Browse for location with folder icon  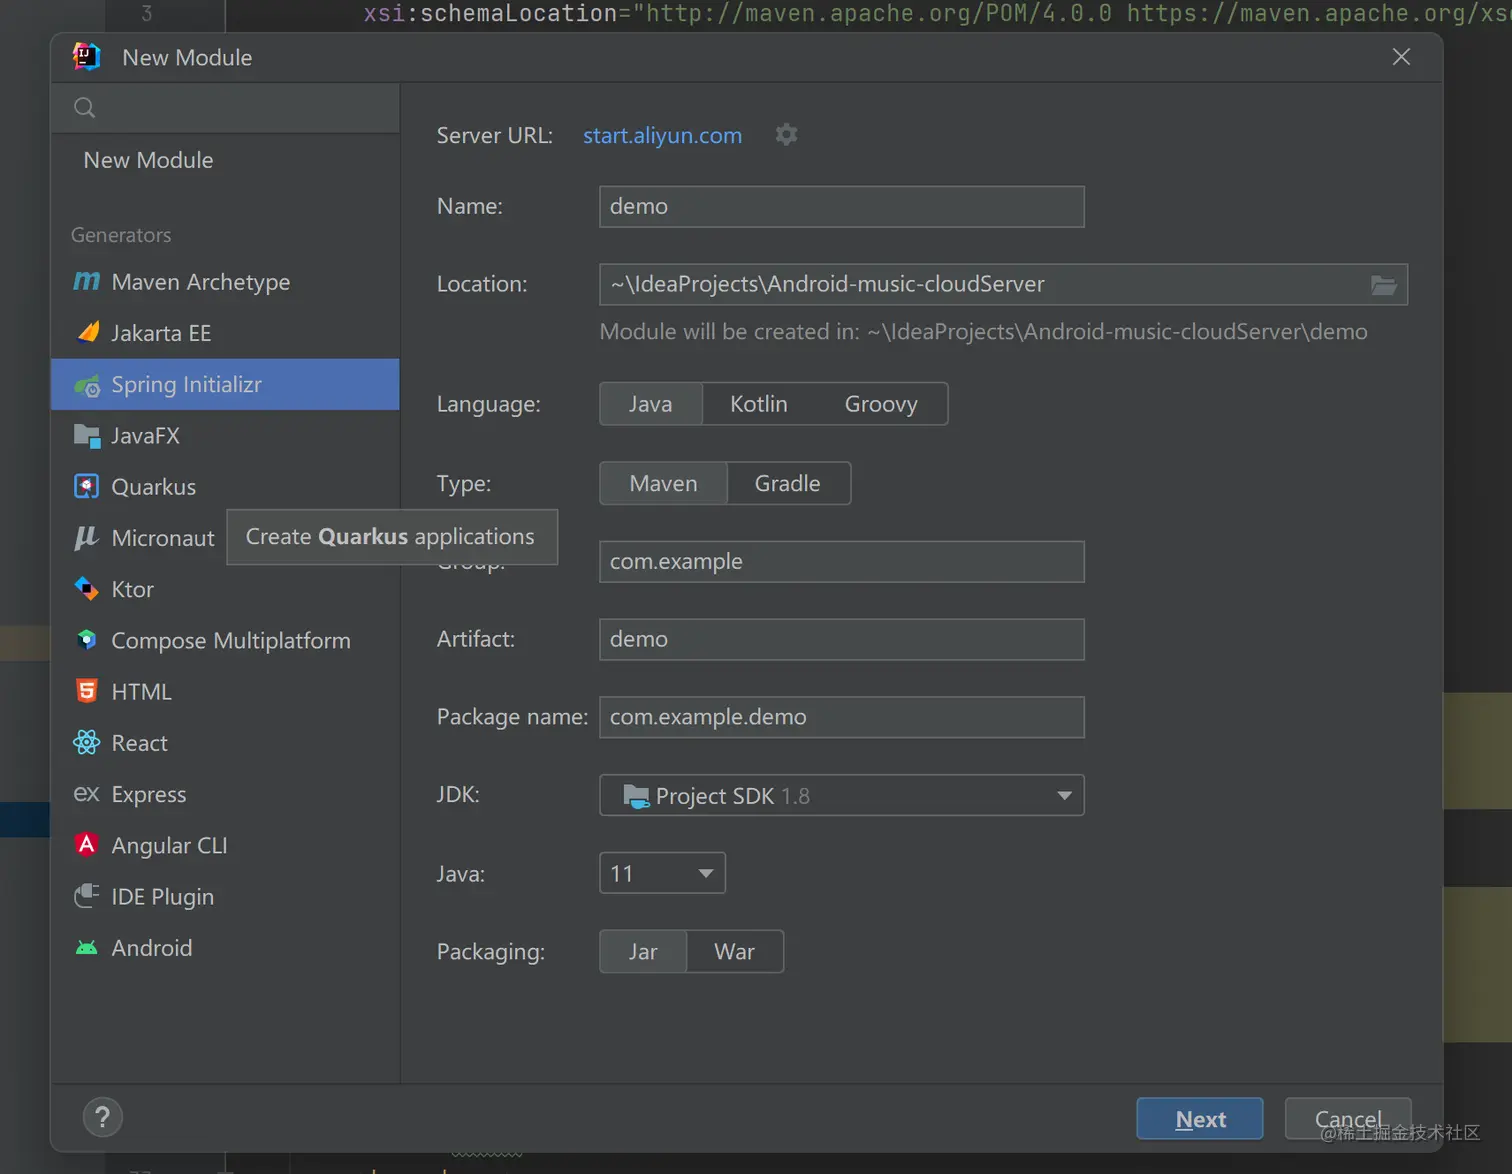[x=1384, y=285]
